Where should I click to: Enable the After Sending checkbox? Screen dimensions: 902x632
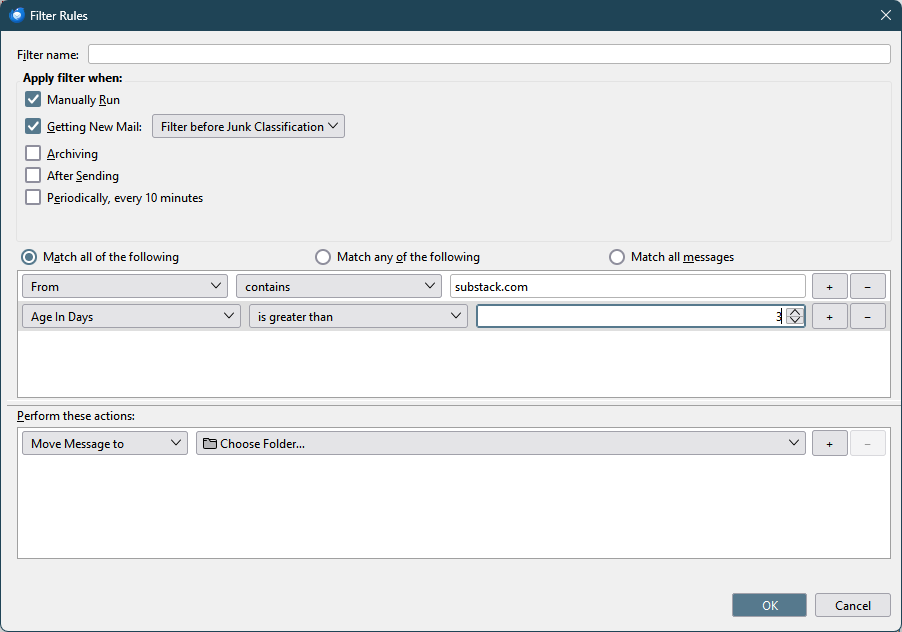click(x=33, y=175)
